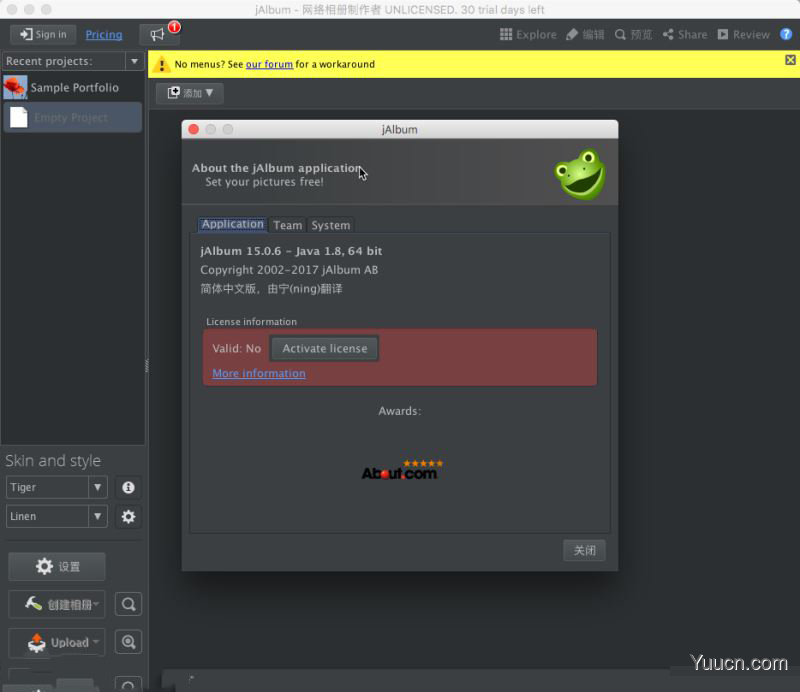
Task: Expand the Recent projects dropdown
Action: point(134,61)
